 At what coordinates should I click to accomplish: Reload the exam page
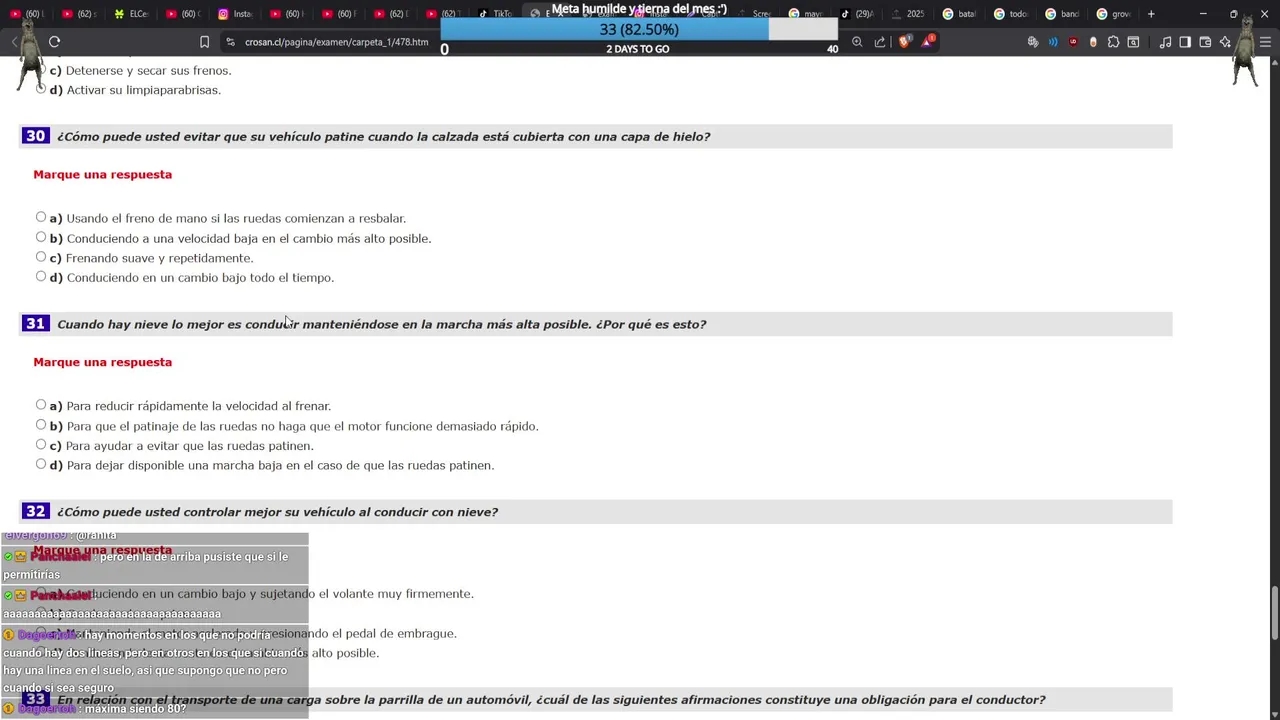(x=54, y=42)
